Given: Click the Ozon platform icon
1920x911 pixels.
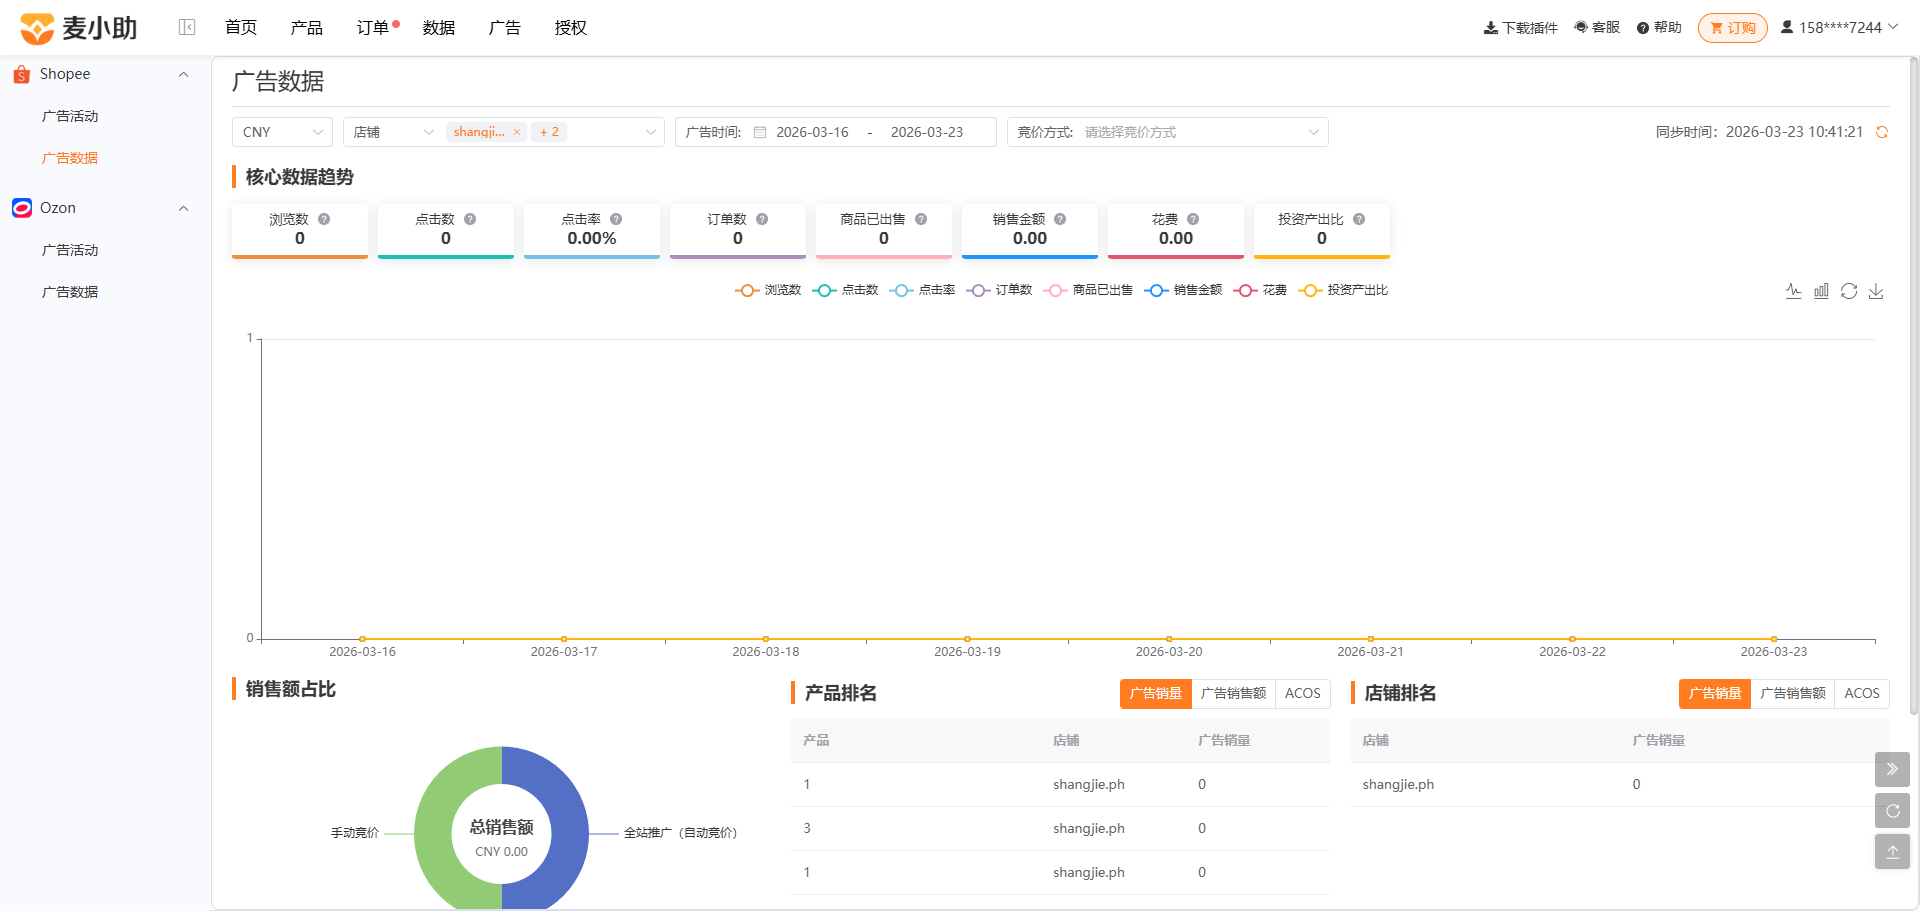Looking at the screenshot, I should click(22, 208).
